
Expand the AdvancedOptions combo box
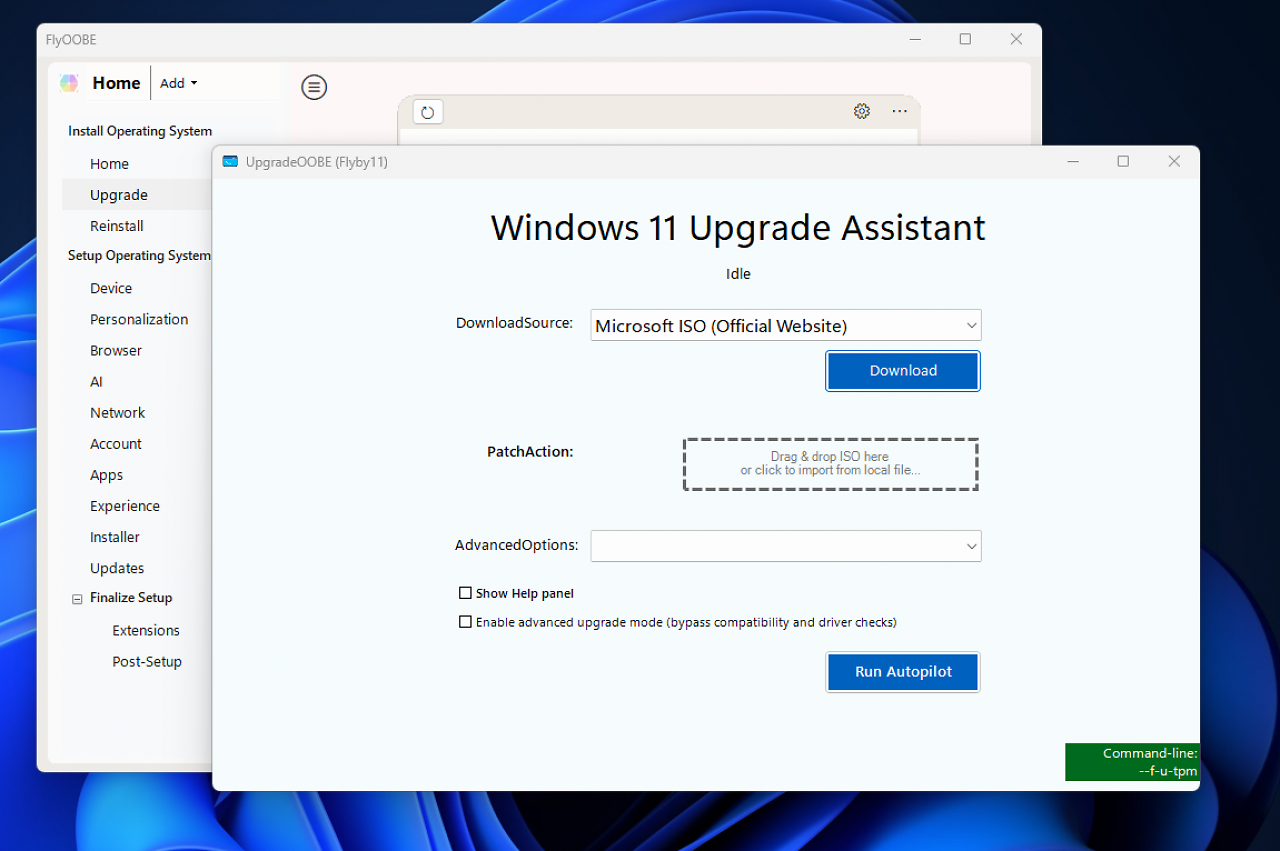[x=786, y=546]
